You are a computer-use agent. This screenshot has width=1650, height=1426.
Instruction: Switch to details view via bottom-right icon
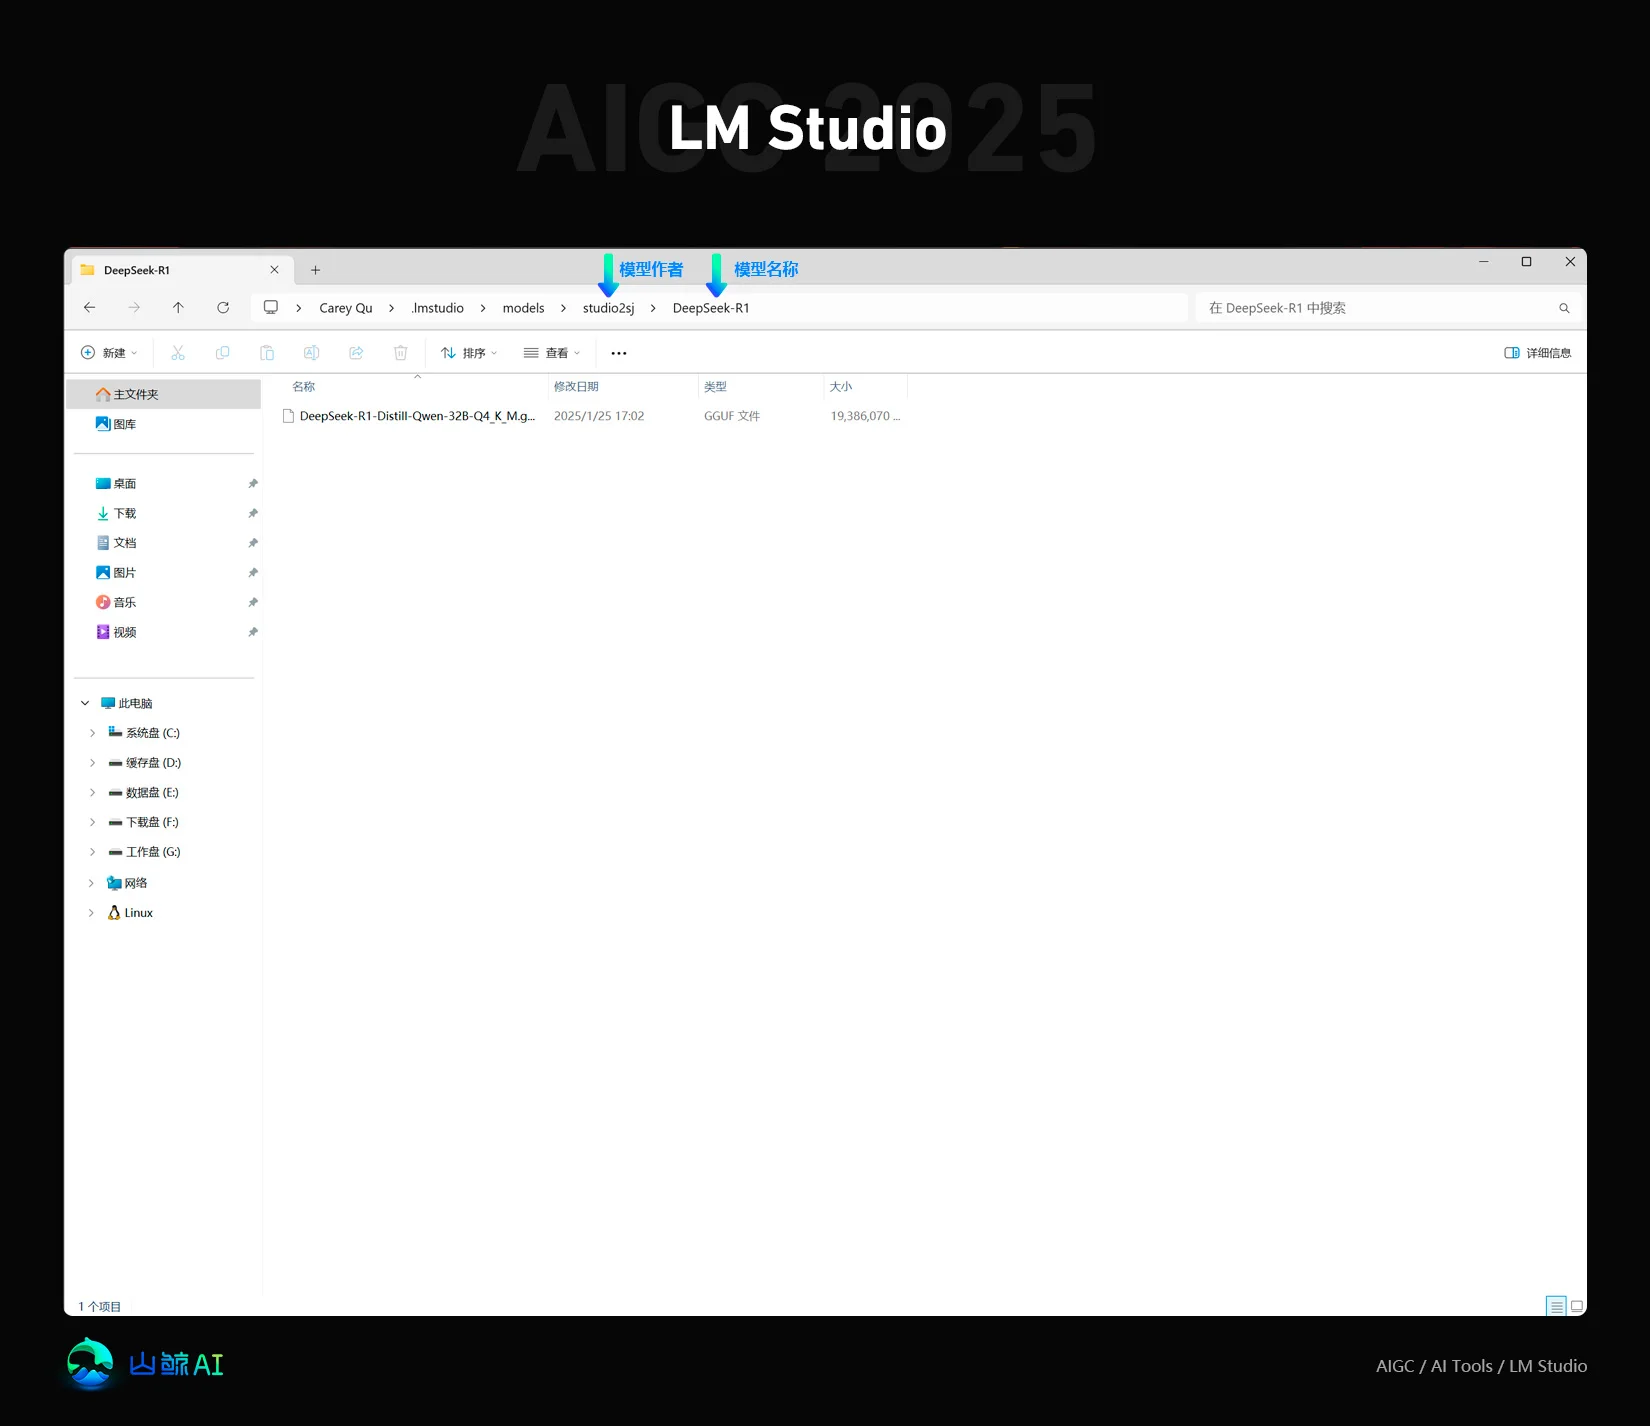coord(1555,1306)
